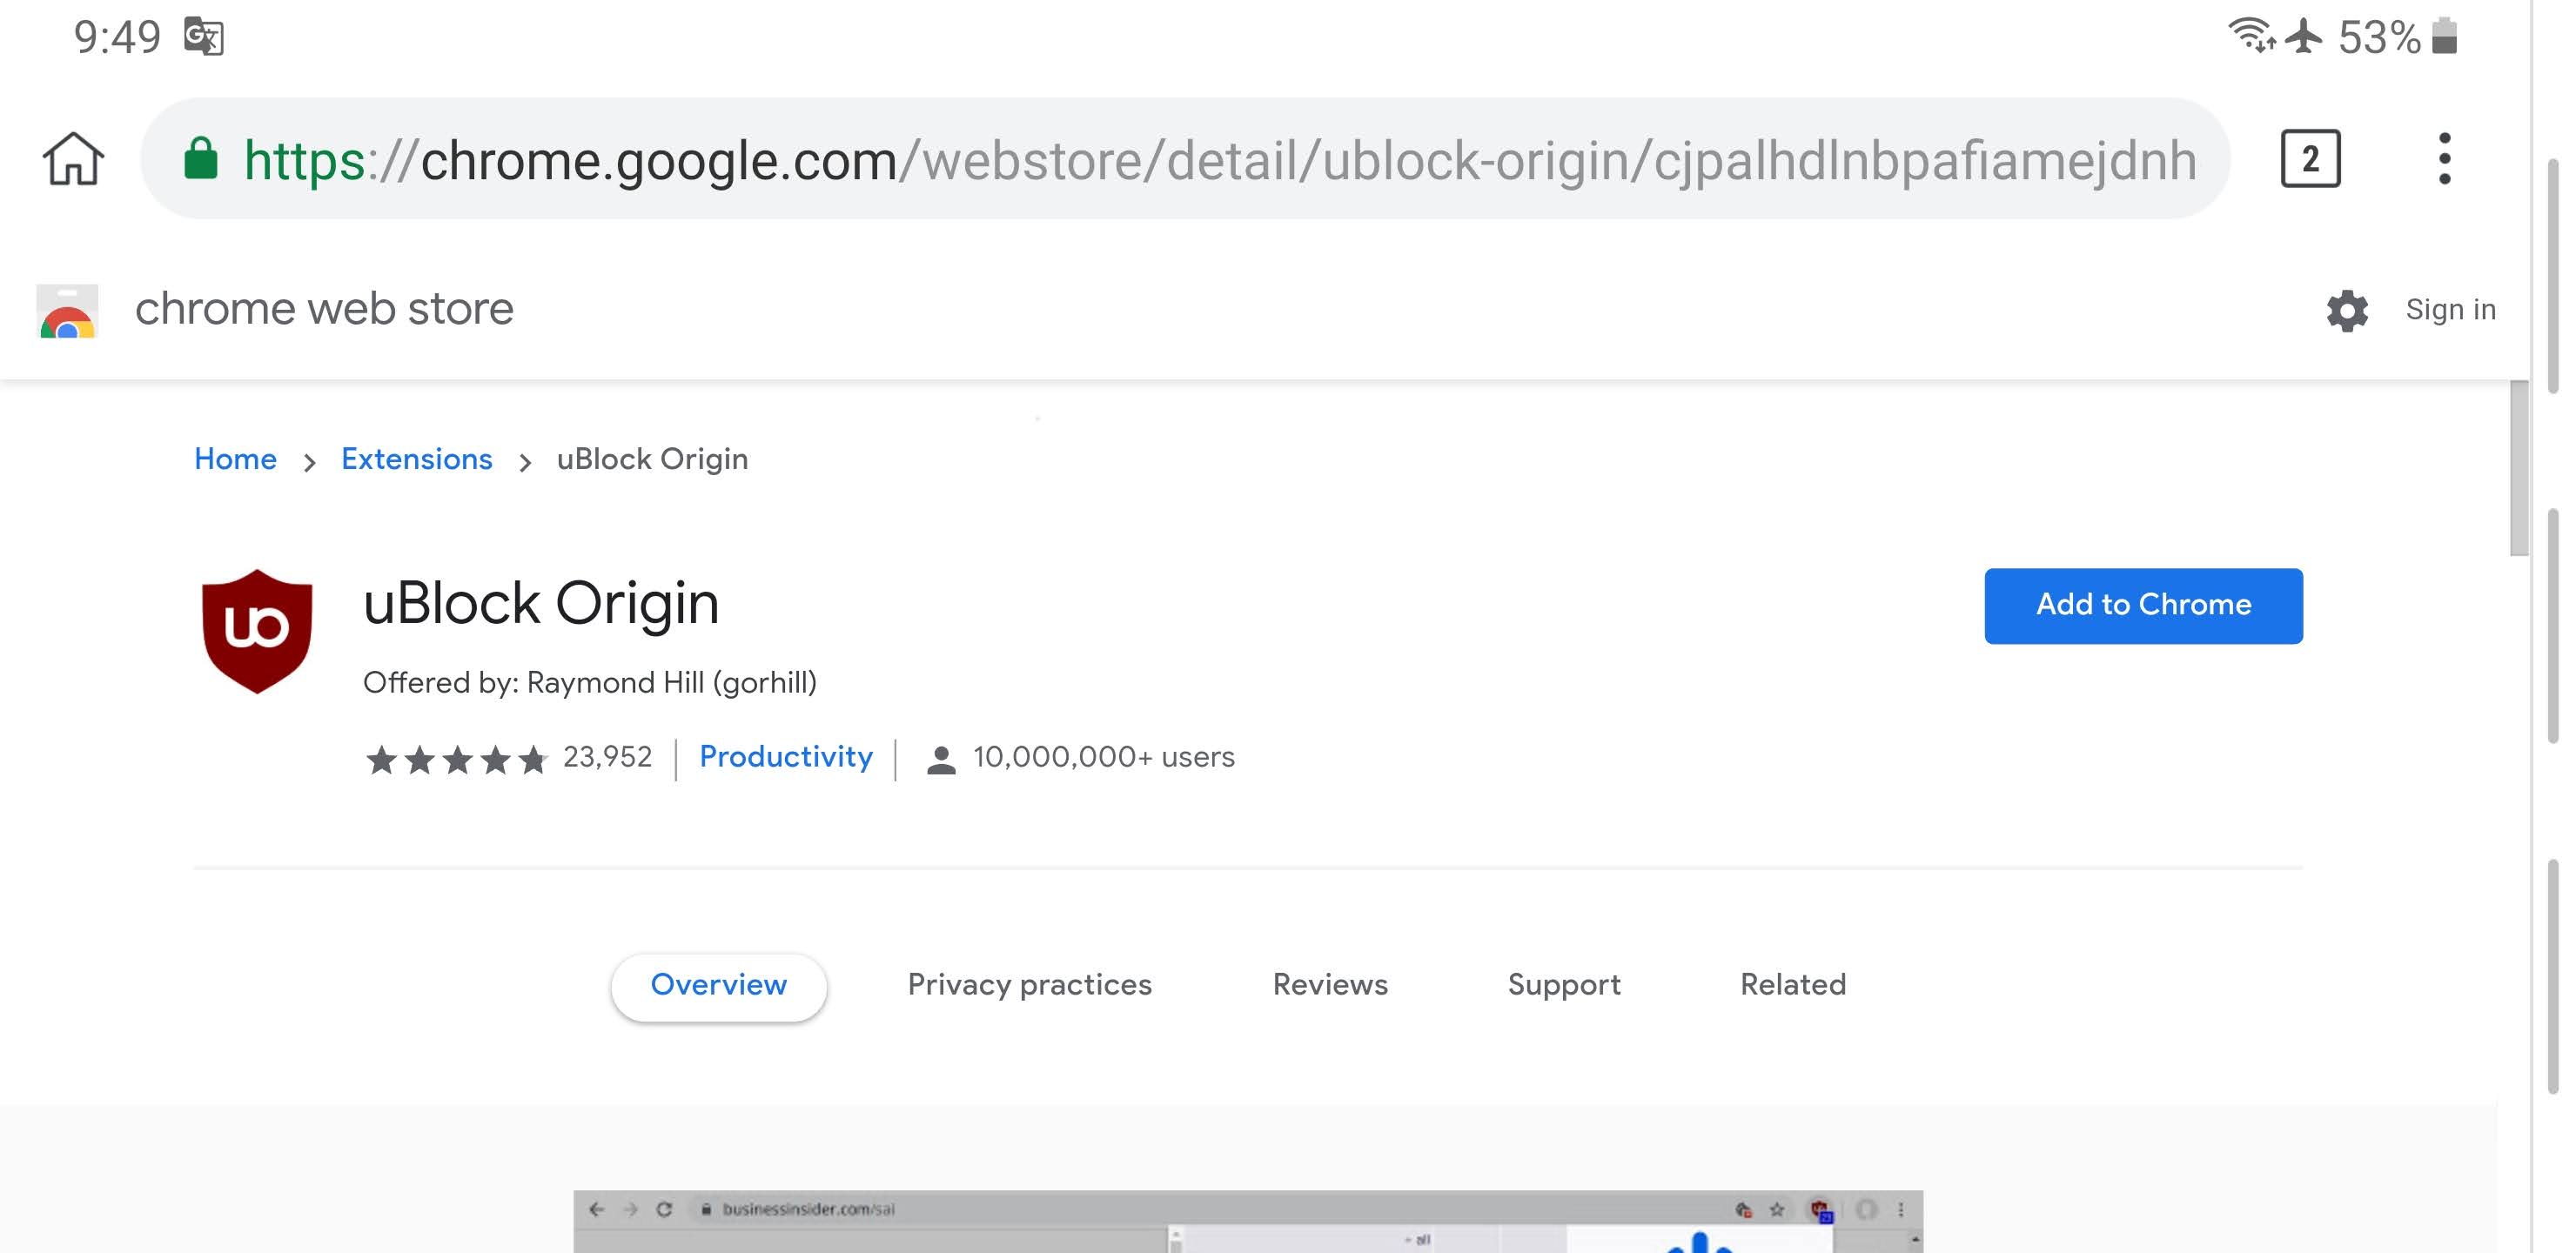Viewport: 2576px width, 1253px height.
Task: Tap the green padlock security icon
Action: [201, 159]
